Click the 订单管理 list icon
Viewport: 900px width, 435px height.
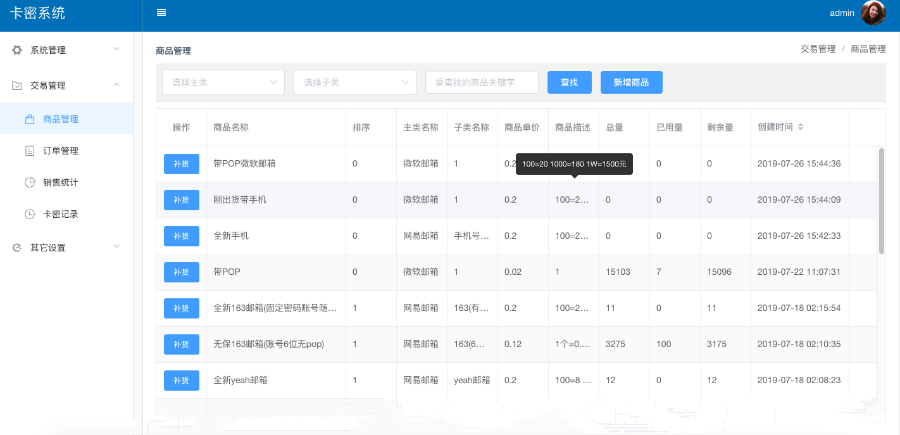coord(29,151)
